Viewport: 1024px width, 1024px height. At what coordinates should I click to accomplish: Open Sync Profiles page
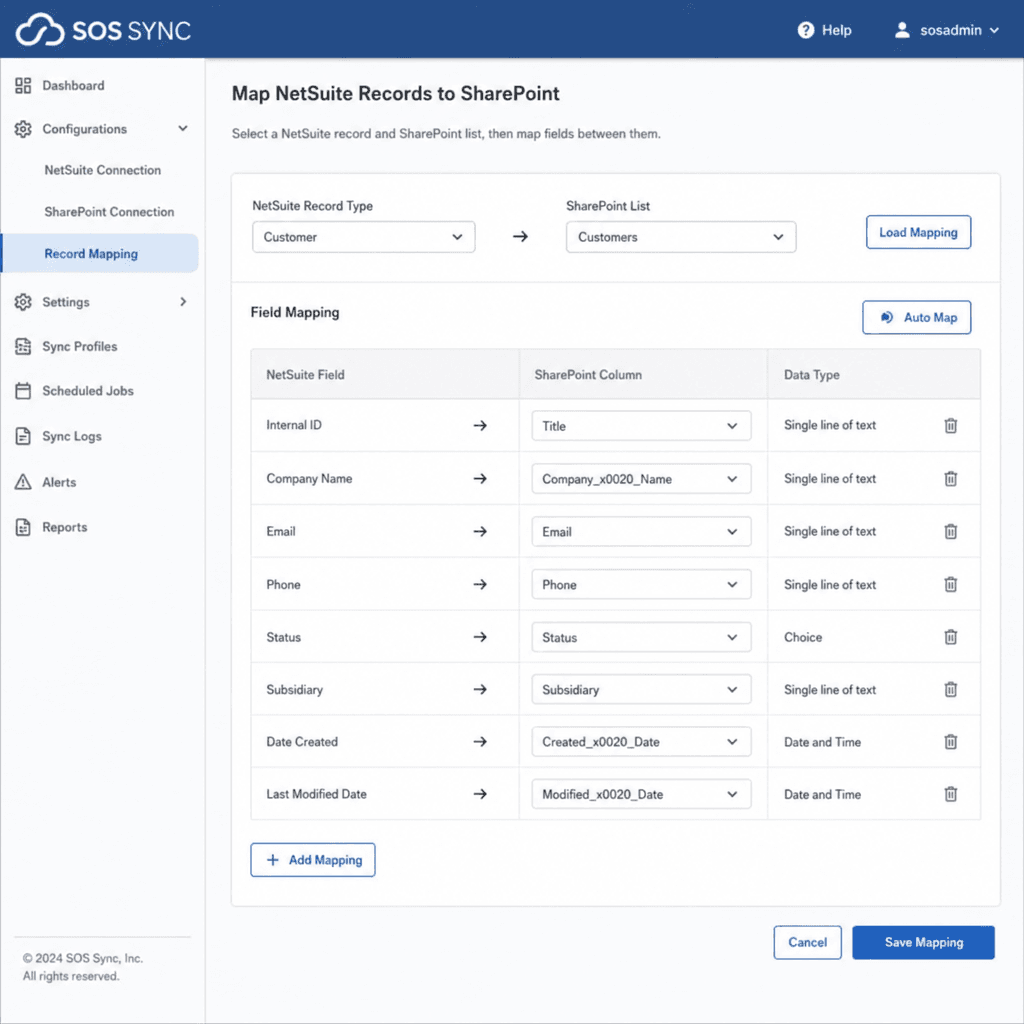(x=80, y=346)
